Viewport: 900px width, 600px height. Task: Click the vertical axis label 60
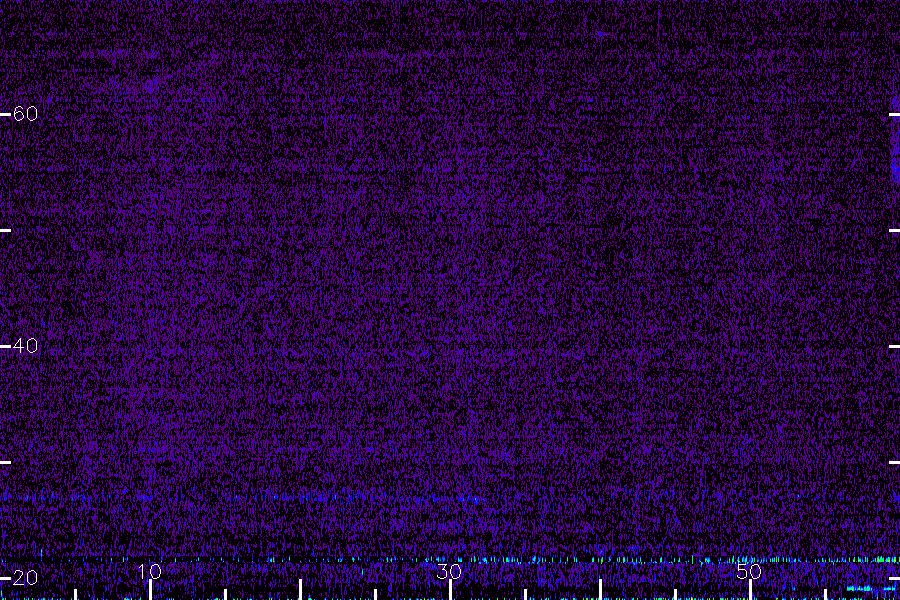tap(25, 114)
